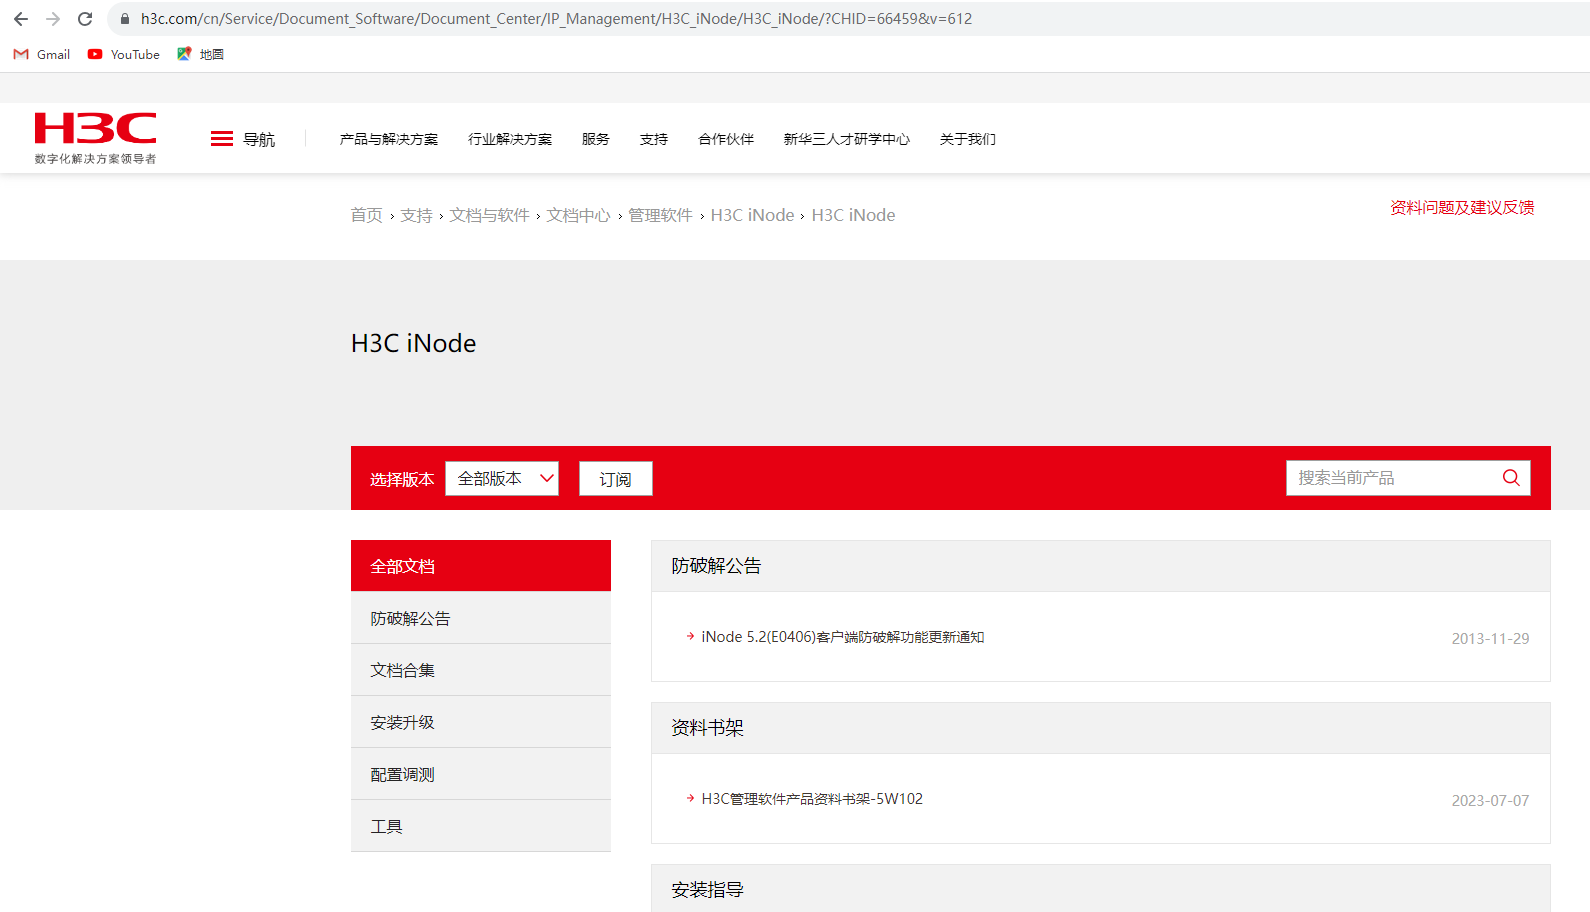Click 支持 in the breadcrumb
The image size is (1590, 912).
click(x=416, y=215)
